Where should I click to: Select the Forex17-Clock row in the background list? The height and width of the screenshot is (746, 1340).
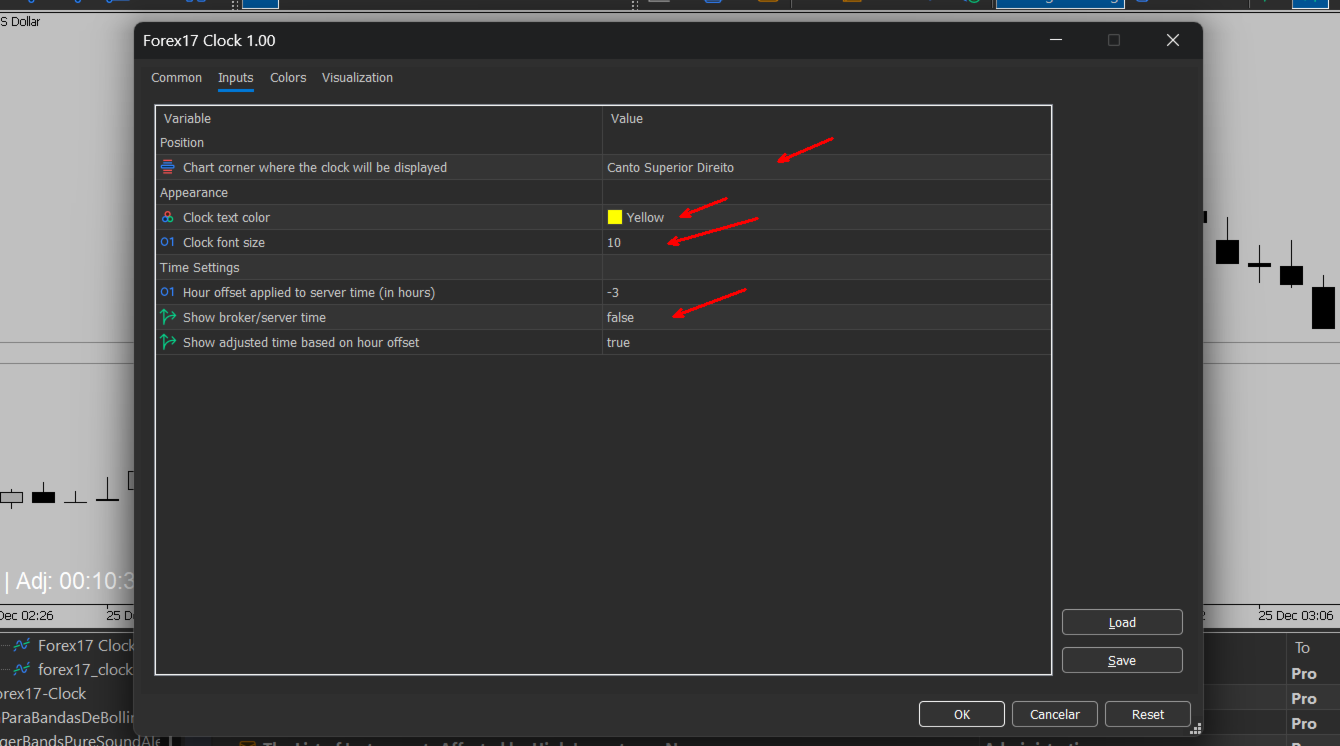(x=43, y=693)
